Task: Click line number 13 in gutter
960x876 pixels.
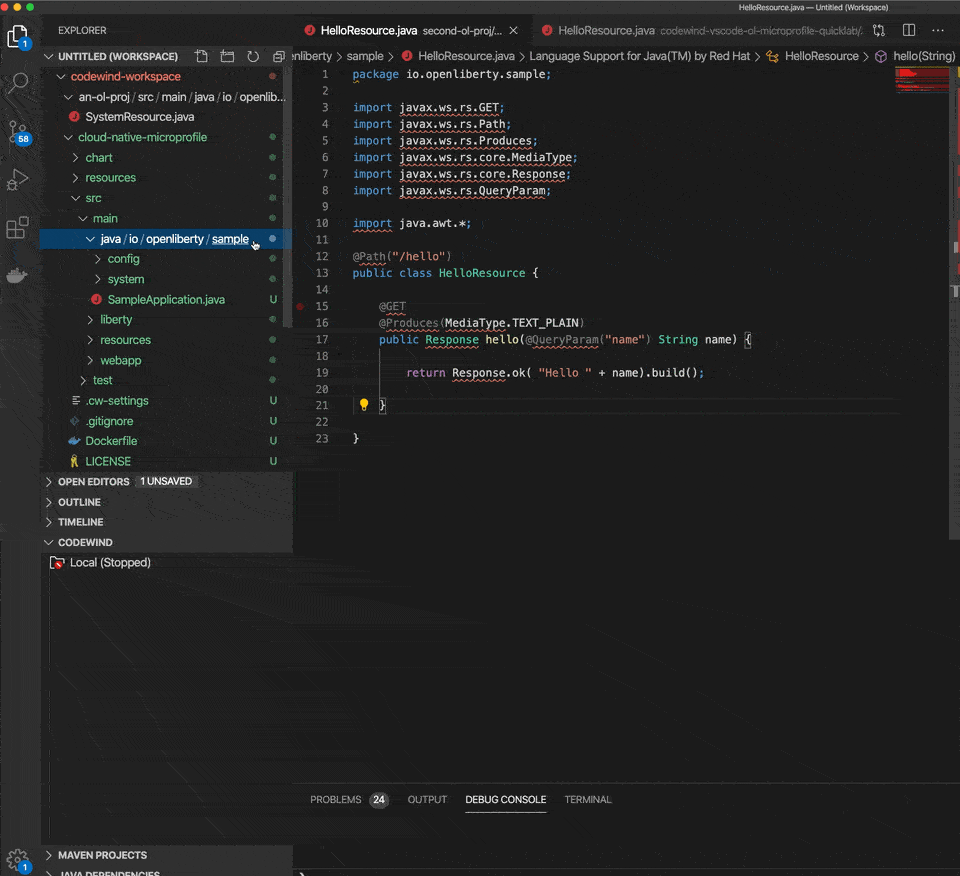Action: click(321, 273)
